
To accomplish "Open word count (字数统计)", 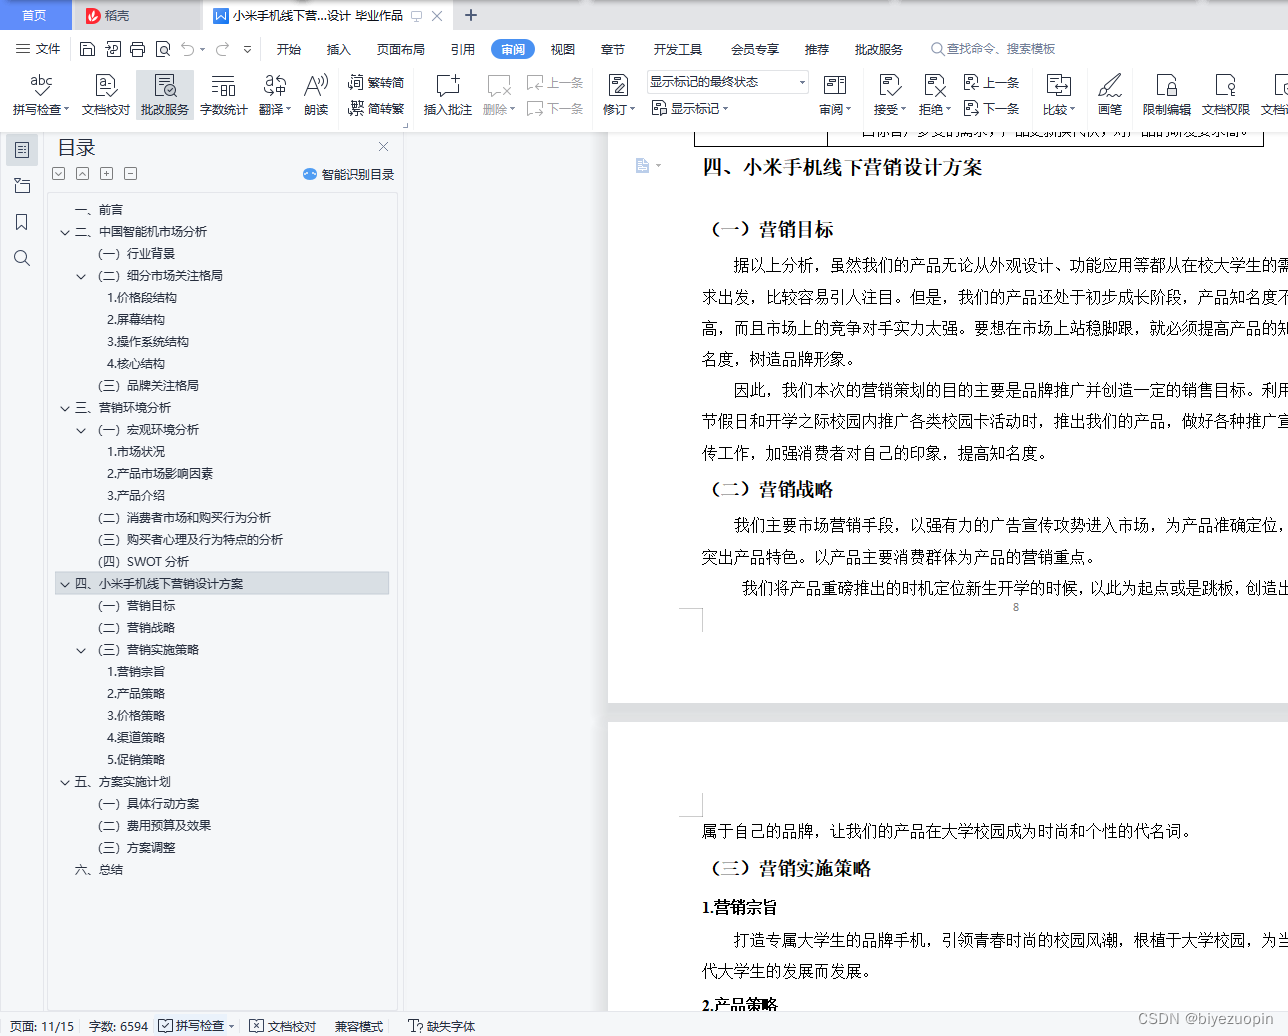I will (x=223, y=94).
